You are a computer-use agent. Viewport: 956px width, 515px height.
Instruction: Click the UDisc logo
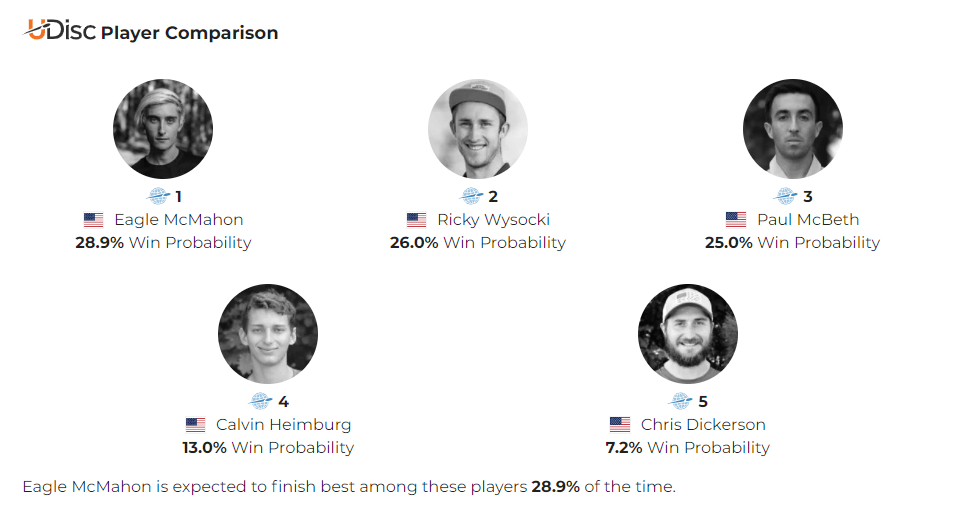(59, 30)
